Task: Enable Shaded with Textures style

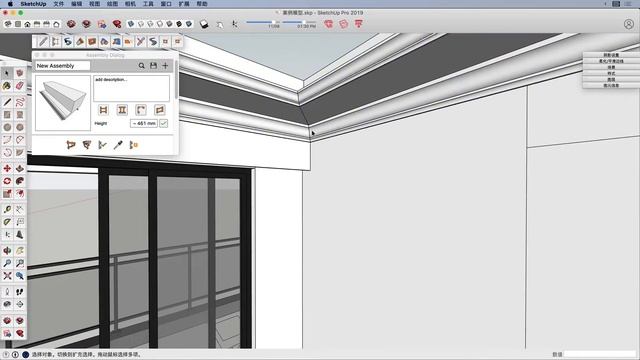Action: (179, 24)
